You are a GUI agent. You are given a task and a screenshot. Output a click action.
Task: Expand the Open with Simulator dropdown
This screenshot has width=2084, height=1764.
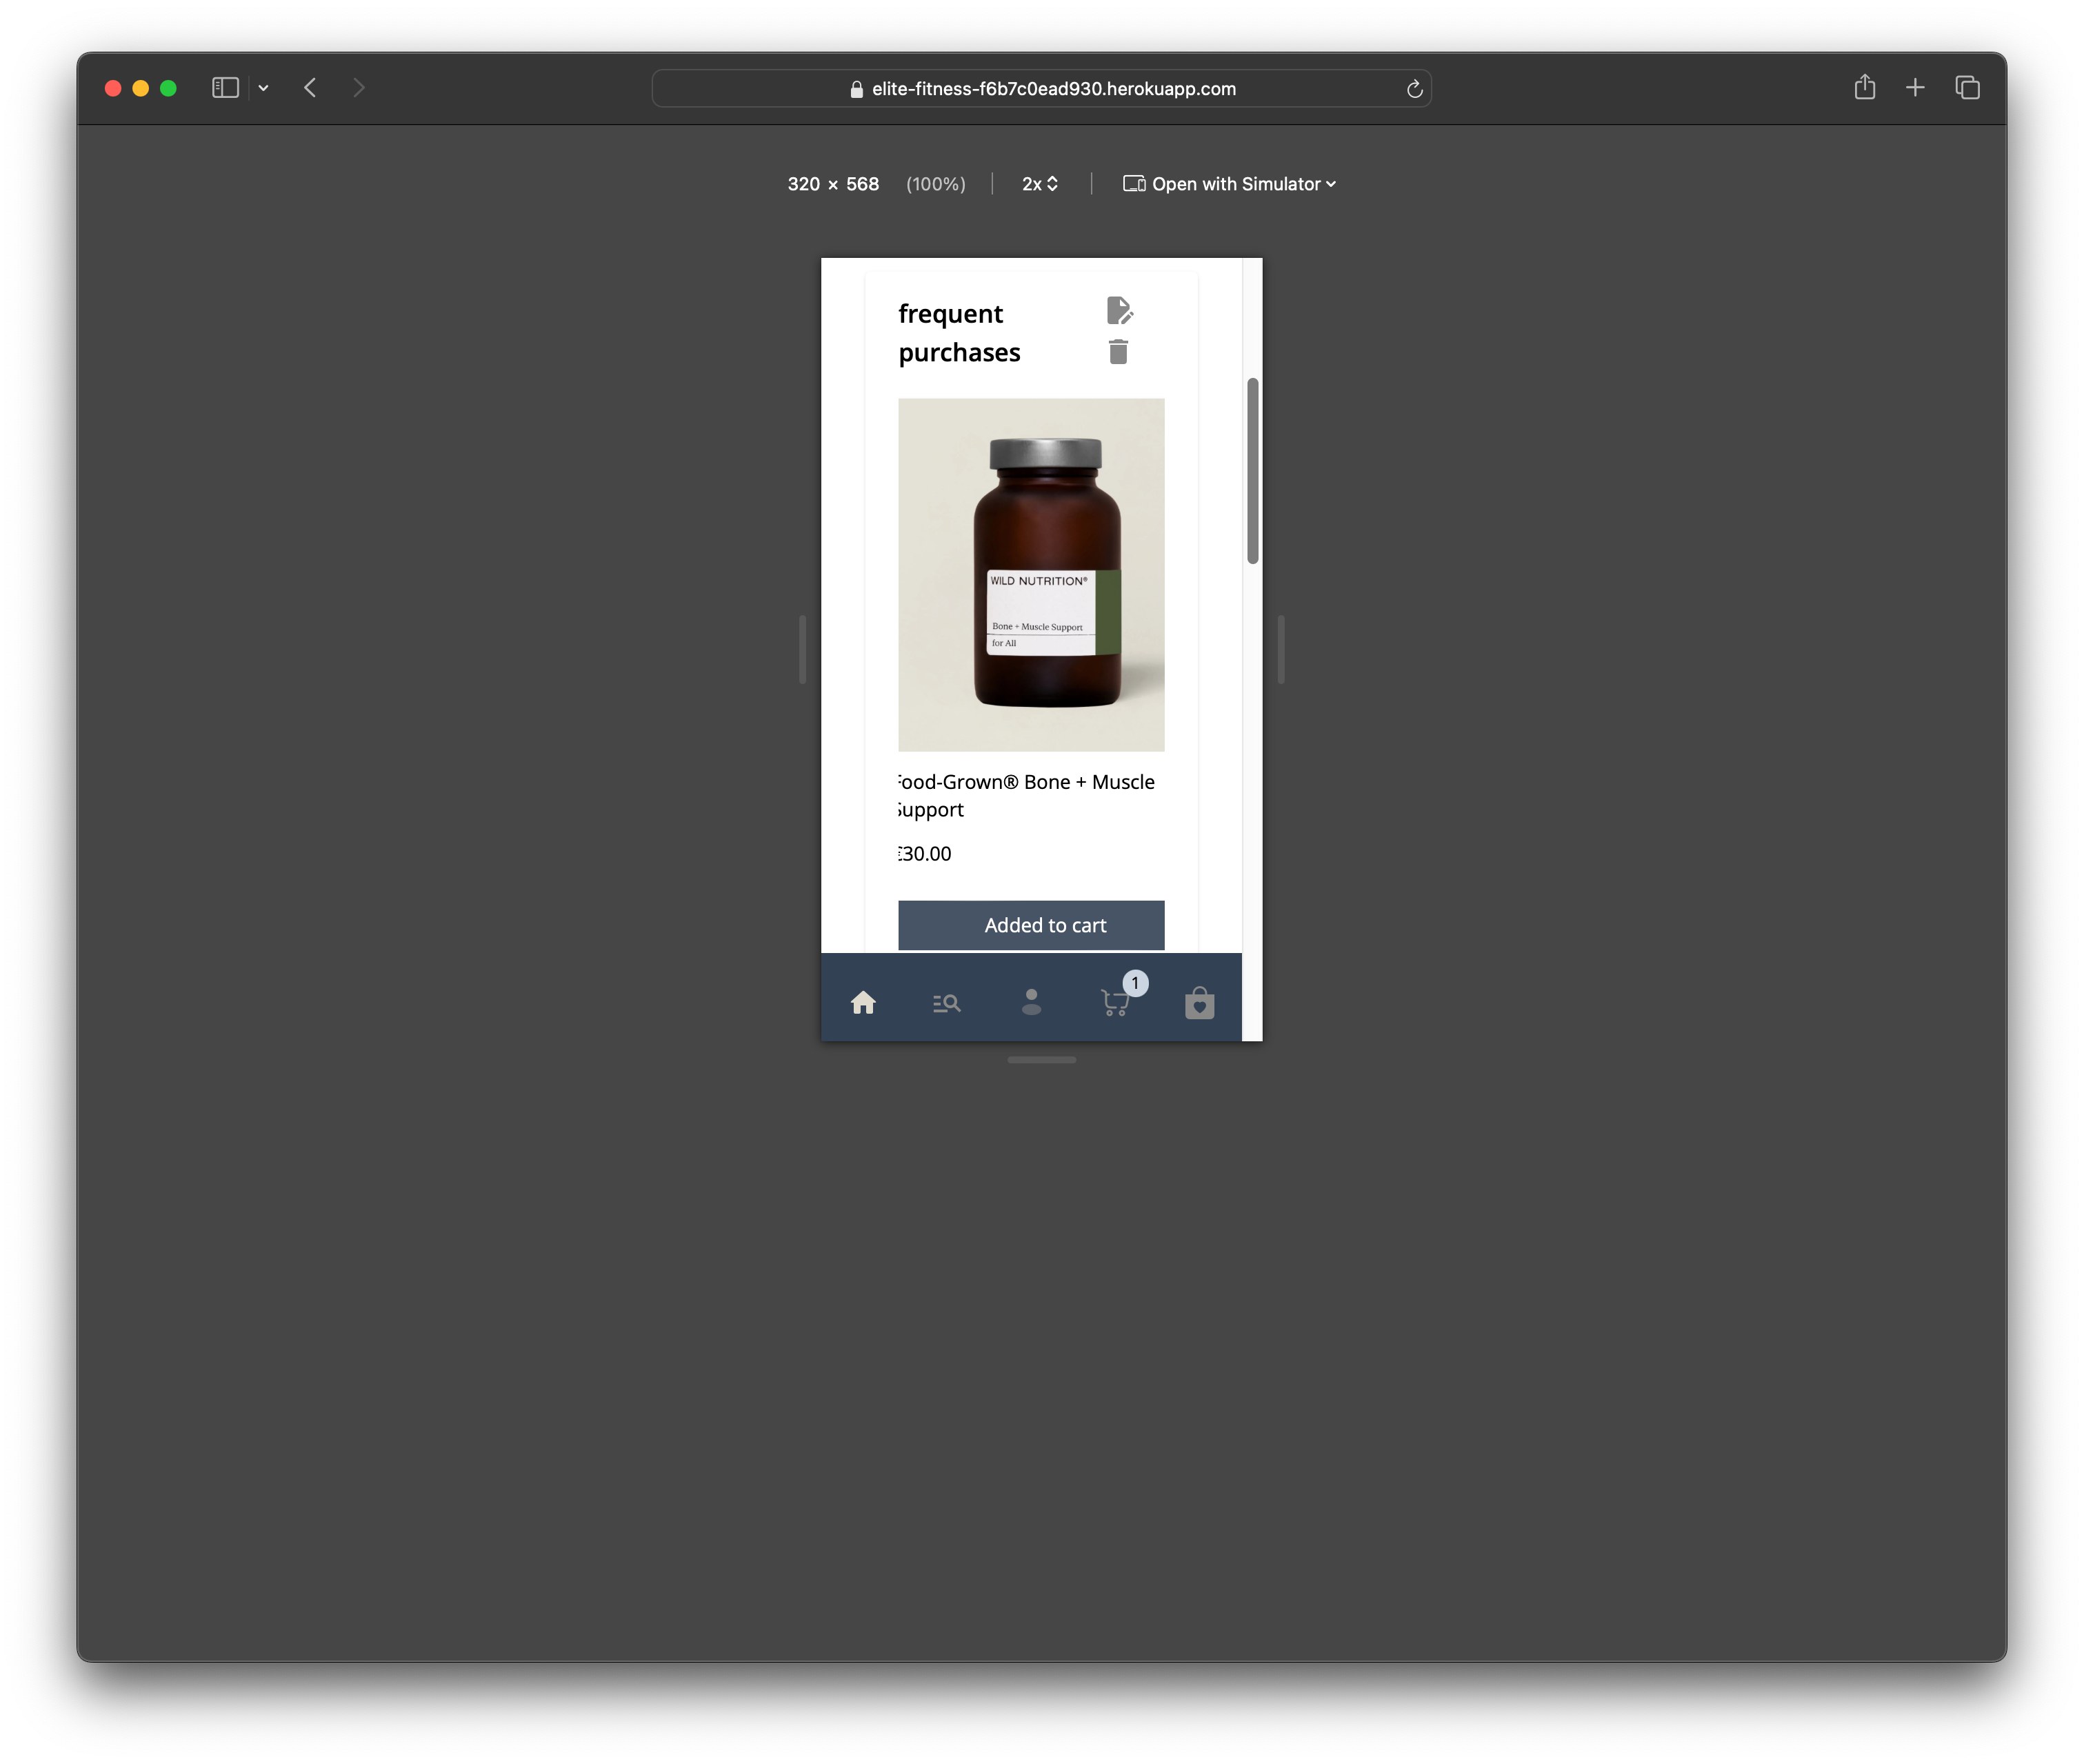coord(1229,184)
